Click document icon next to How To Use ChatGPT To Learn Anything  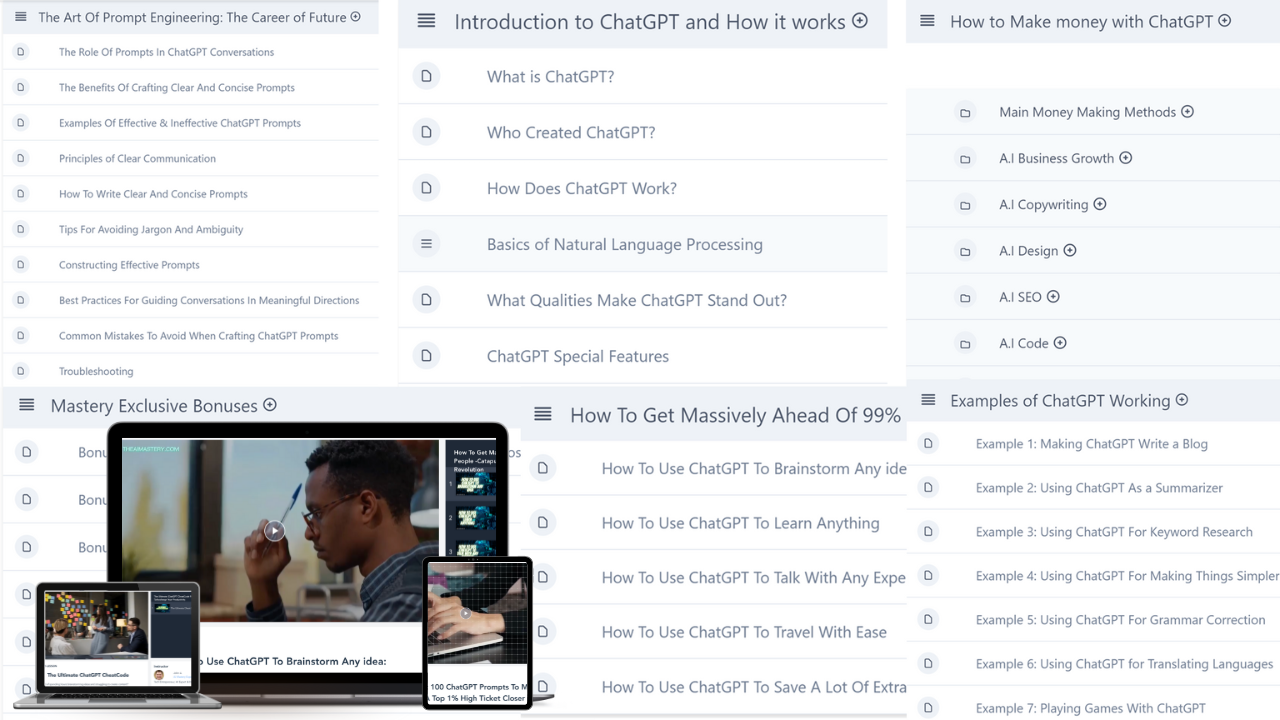click(x=542, y=523)
